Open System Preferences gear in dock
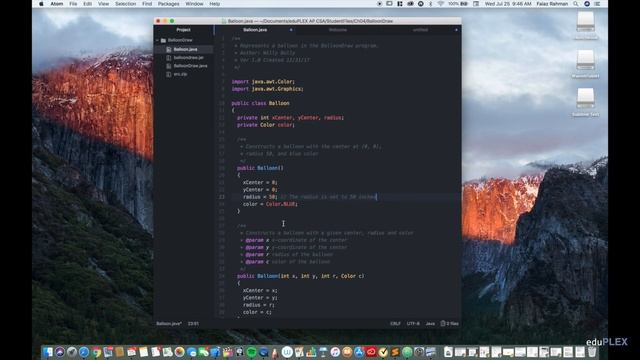This screenshot has height=360, width=640. pos(419,352)
